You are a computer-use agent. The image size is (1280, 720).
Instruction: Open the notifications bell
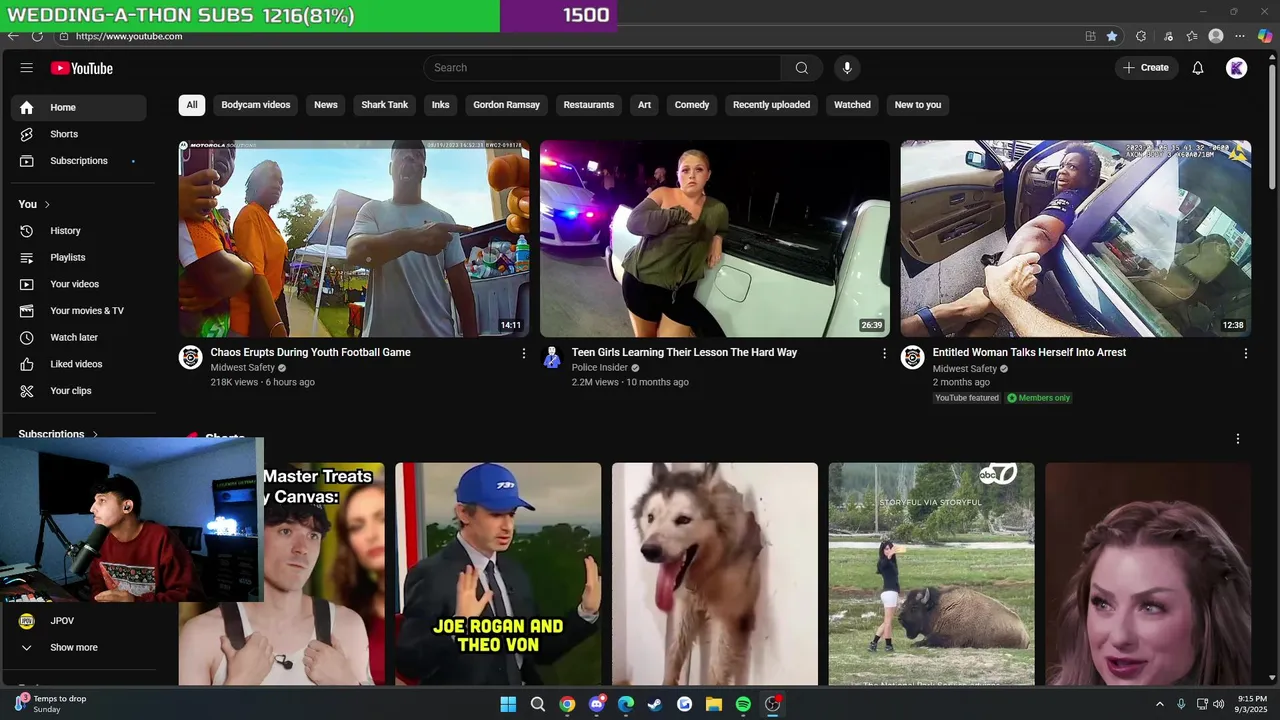point(1198,68)
